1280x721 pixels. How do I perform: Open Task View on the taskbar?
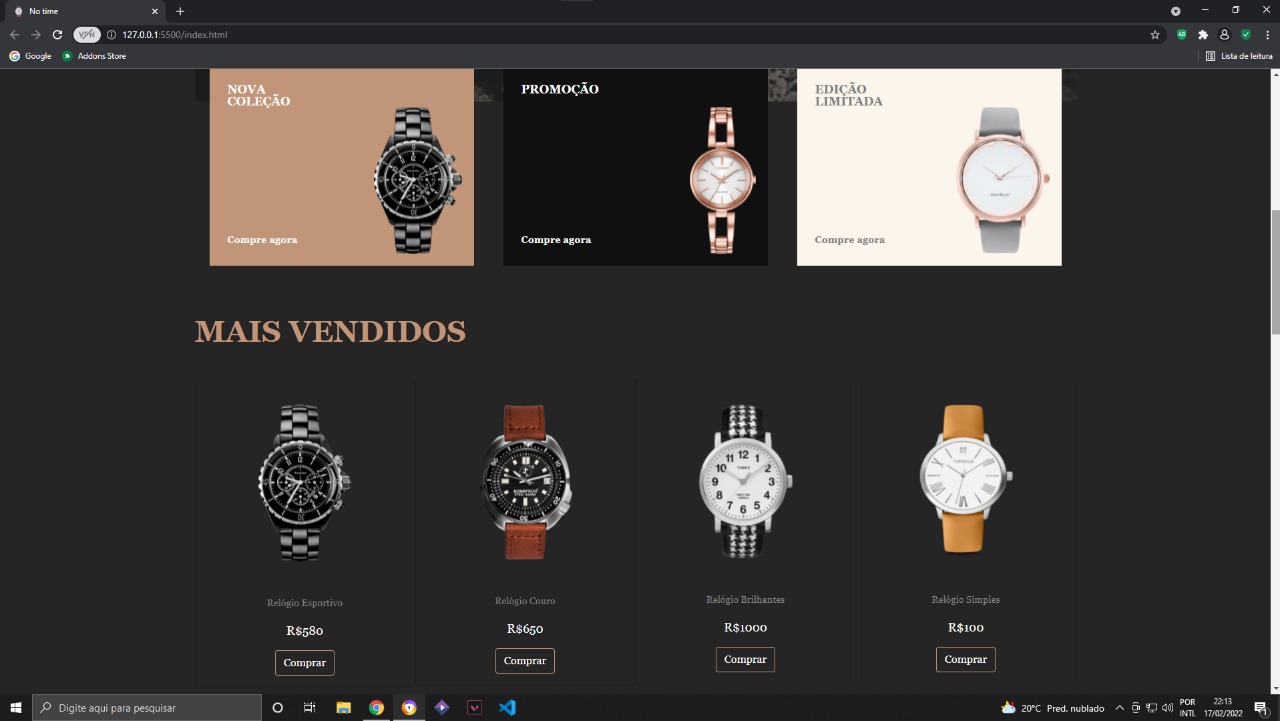coord(310,707)
